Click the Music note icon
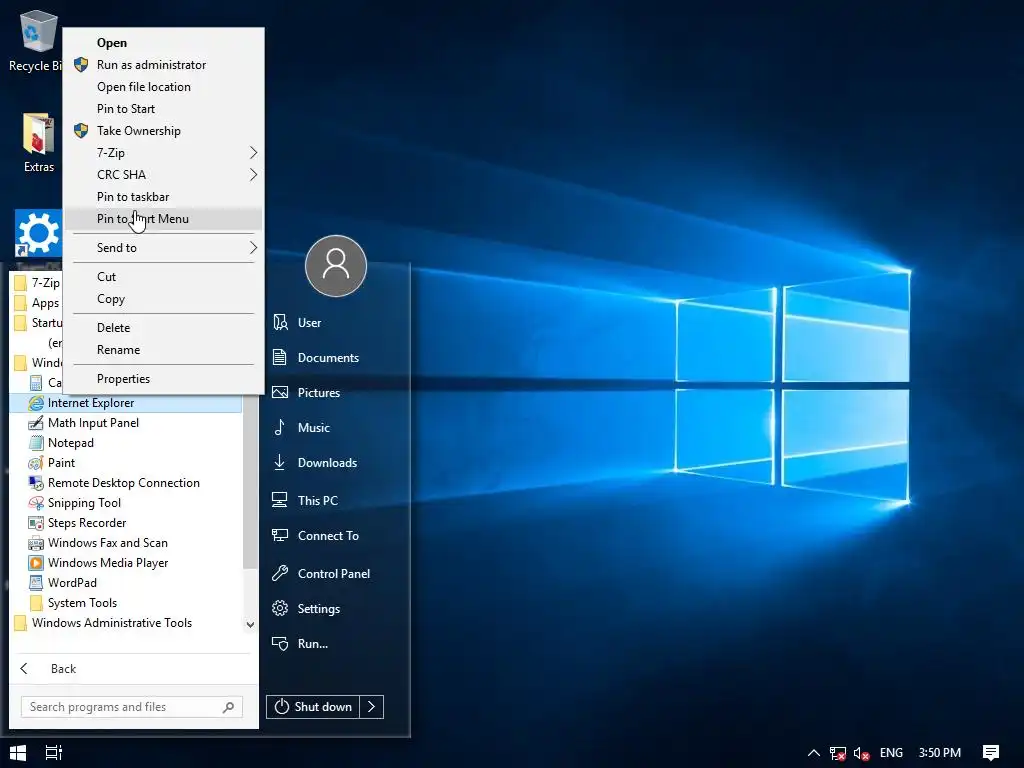 [x=280, y=427]
